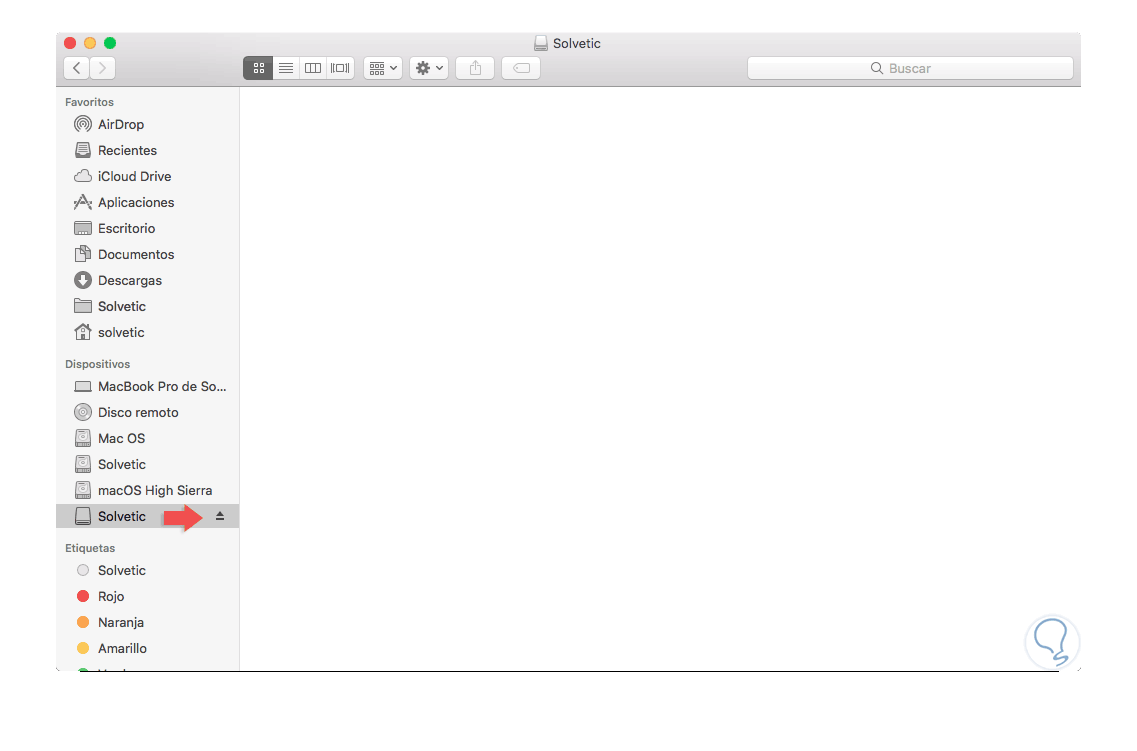Filter by the Naranja tag

pyautogui.click(x=147, y=623)
